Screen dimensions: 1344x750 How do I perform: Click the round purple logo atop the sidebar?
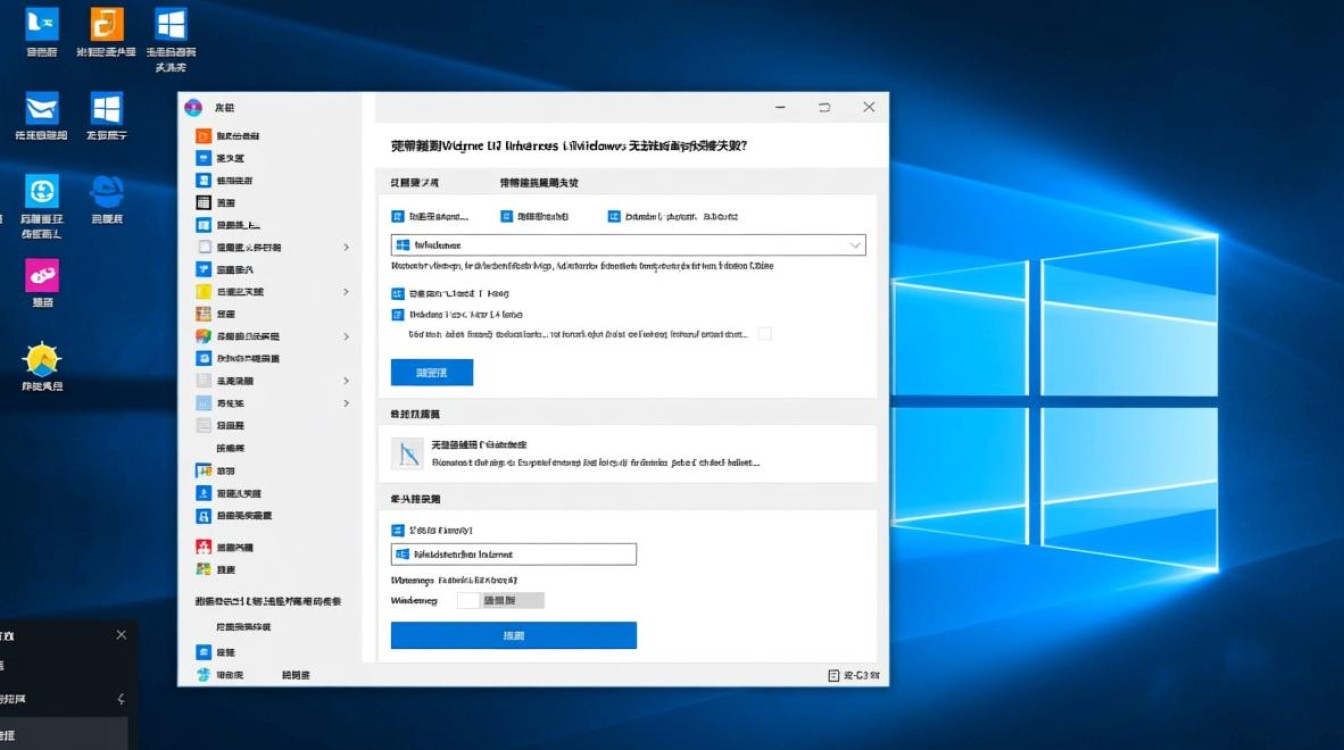tap(194, 108)
